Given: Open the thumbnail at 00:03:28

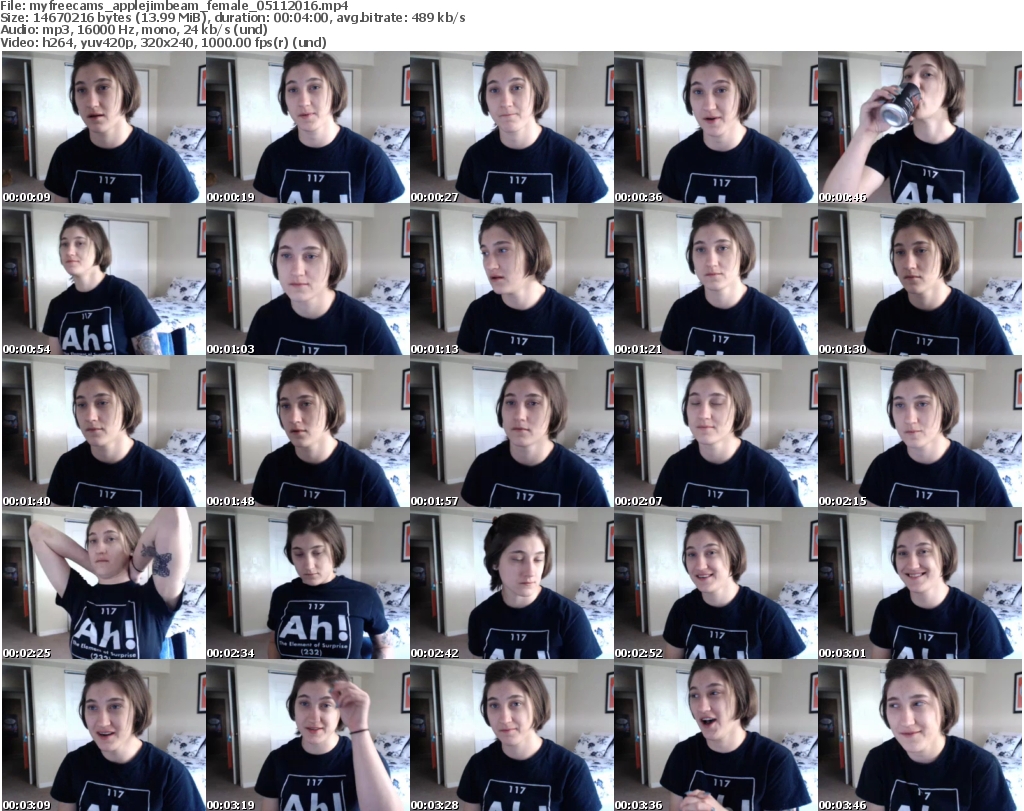Looking at the screenshot, I should click(511, 735).
